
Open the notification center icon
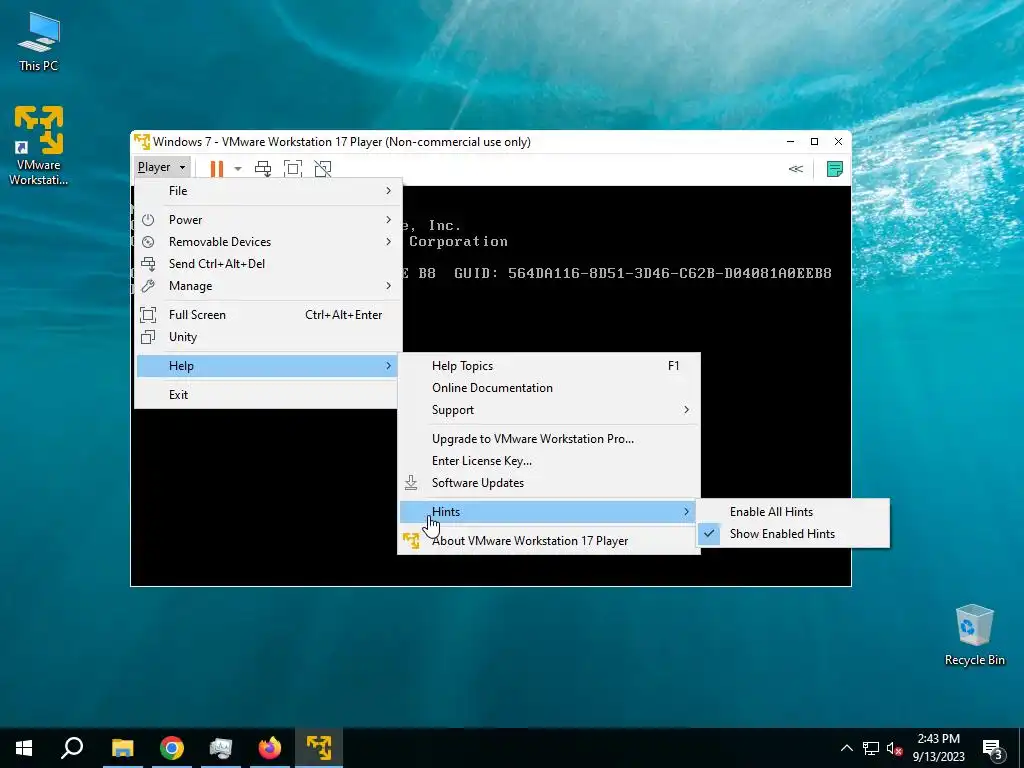pos(993,749)
